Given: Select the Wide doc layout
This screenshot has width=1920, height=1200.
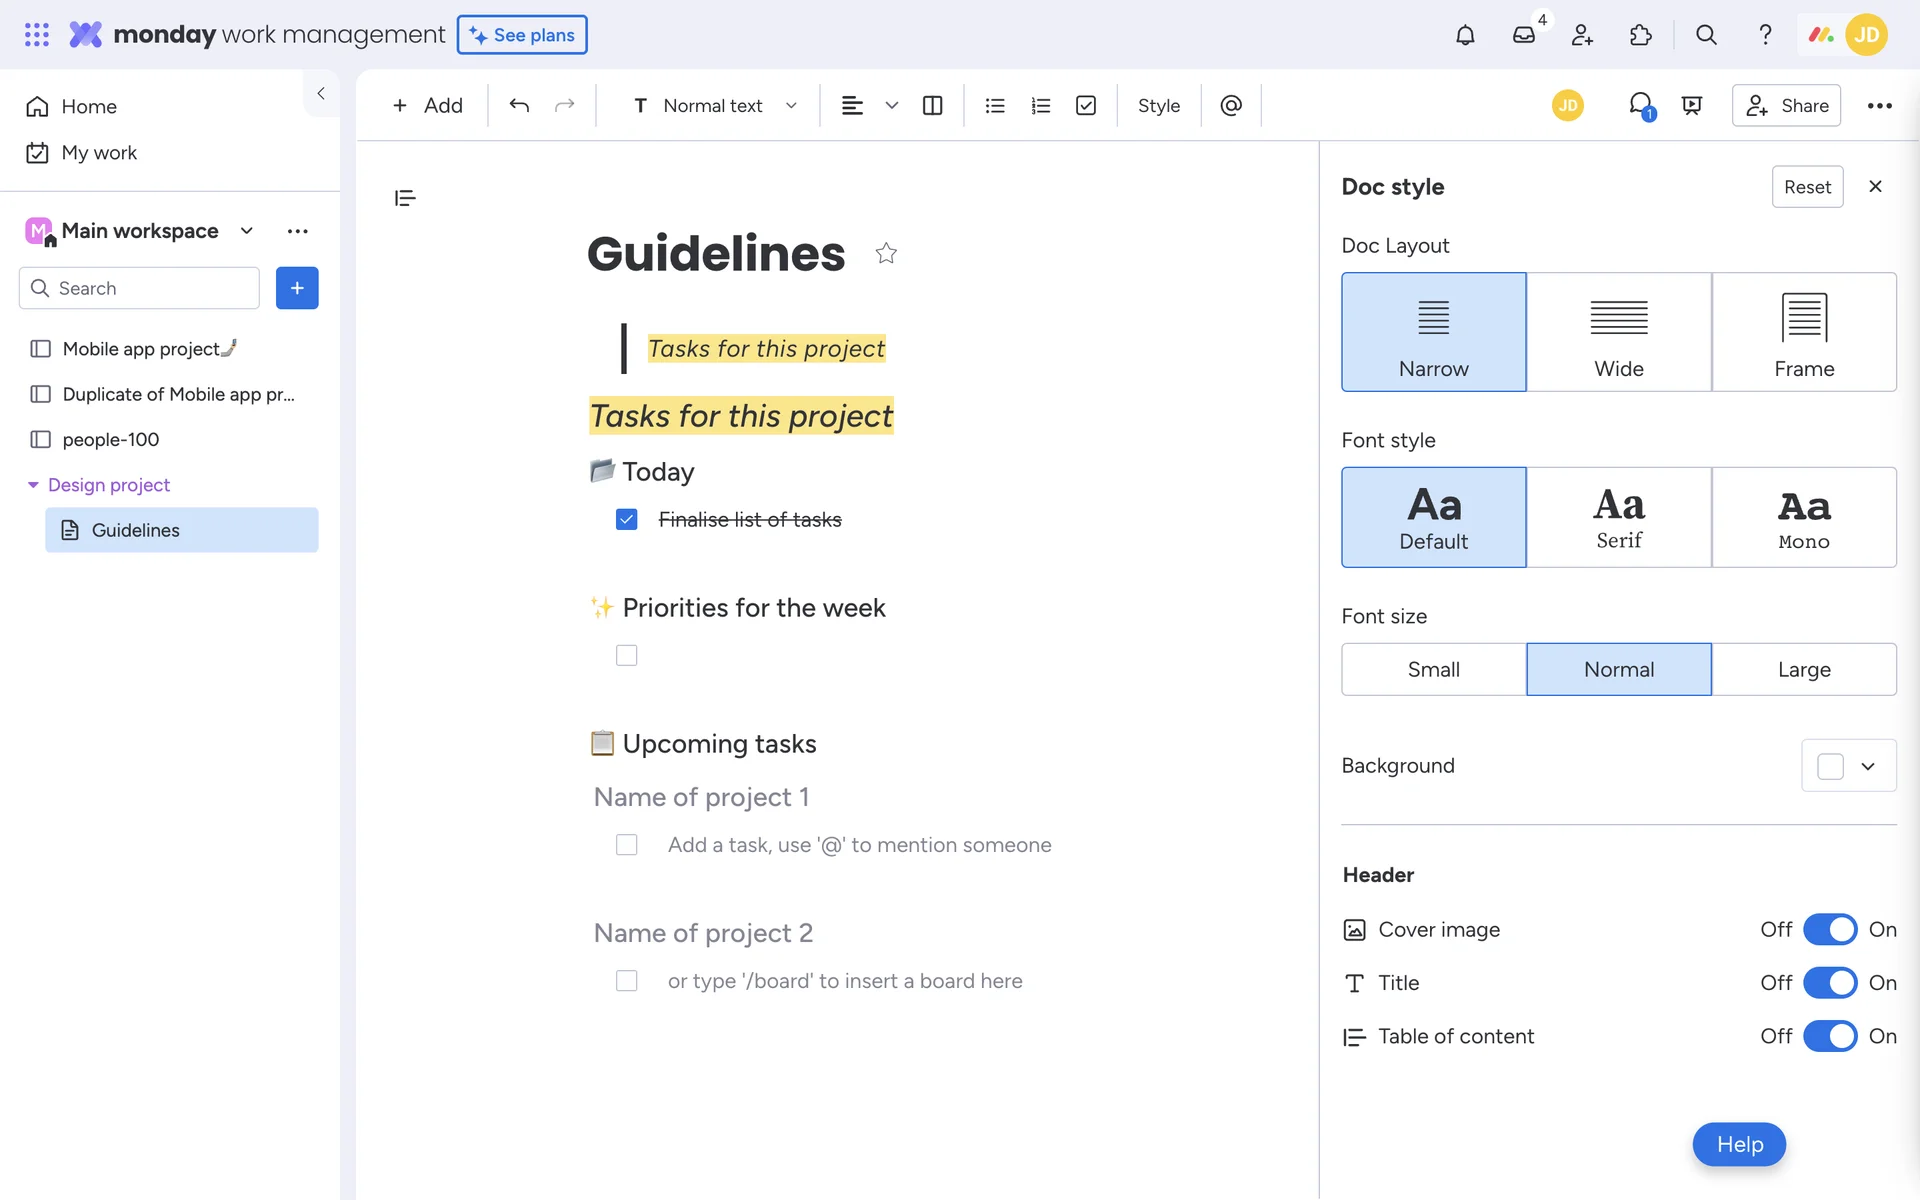Looking at the screenshot, I should (x=1618, y=332).
